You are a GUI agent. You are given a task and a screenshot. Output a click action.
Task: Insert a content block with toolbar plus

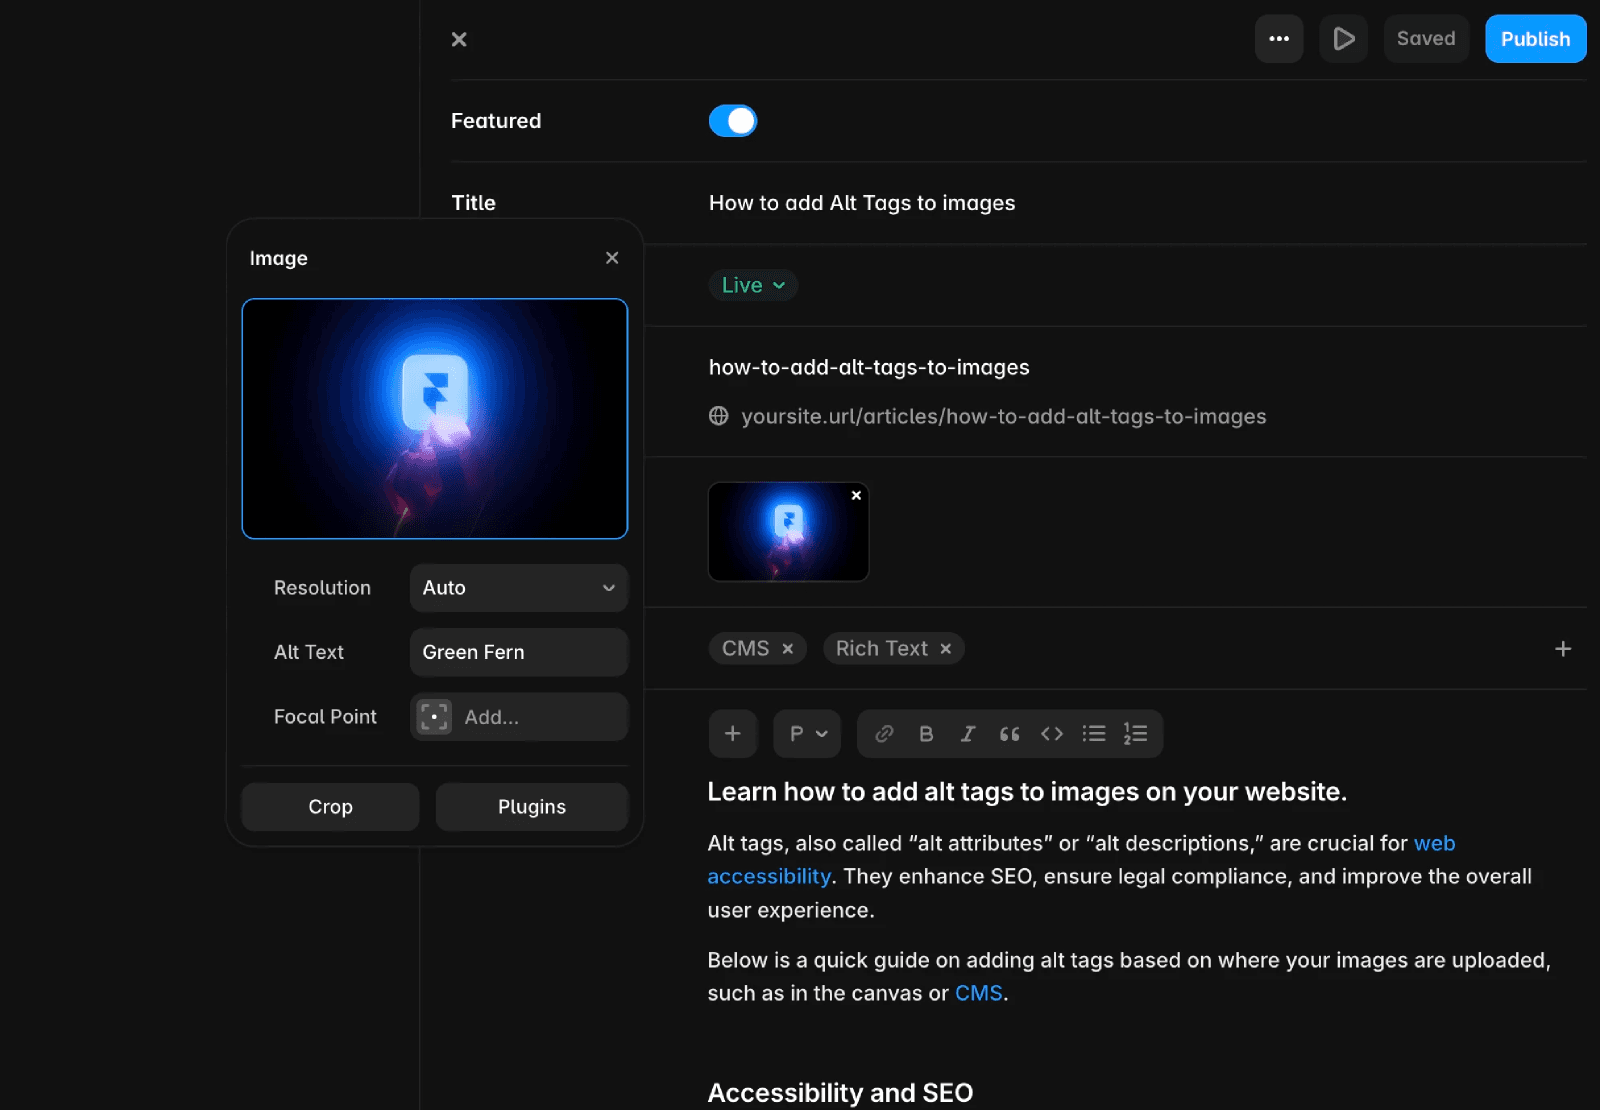pos(733,734)
